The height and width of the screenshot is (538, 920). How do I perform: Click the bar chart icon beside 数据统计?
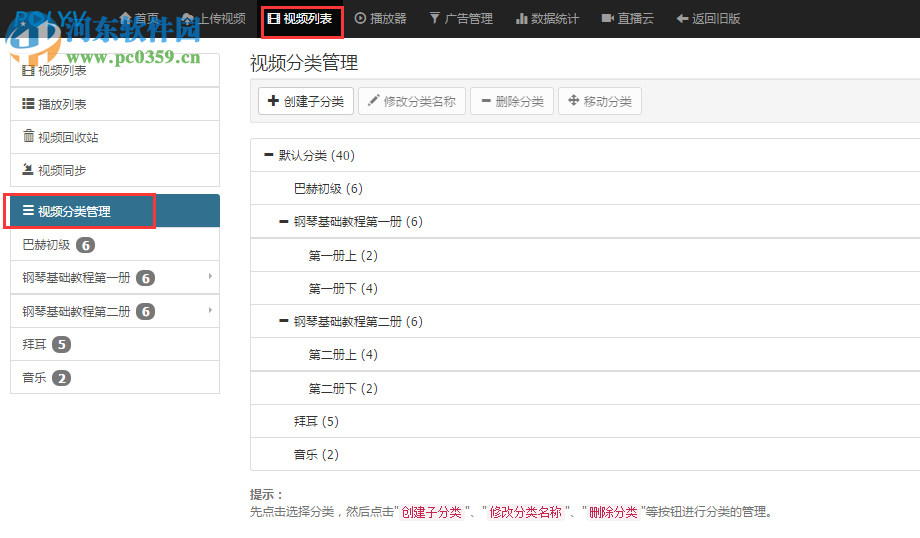tap(521, 19)
